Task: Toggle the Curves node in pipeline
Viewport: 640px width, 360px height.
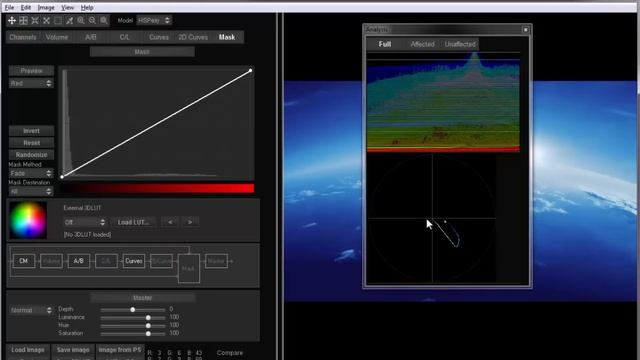Action: [x=133, y=261]
